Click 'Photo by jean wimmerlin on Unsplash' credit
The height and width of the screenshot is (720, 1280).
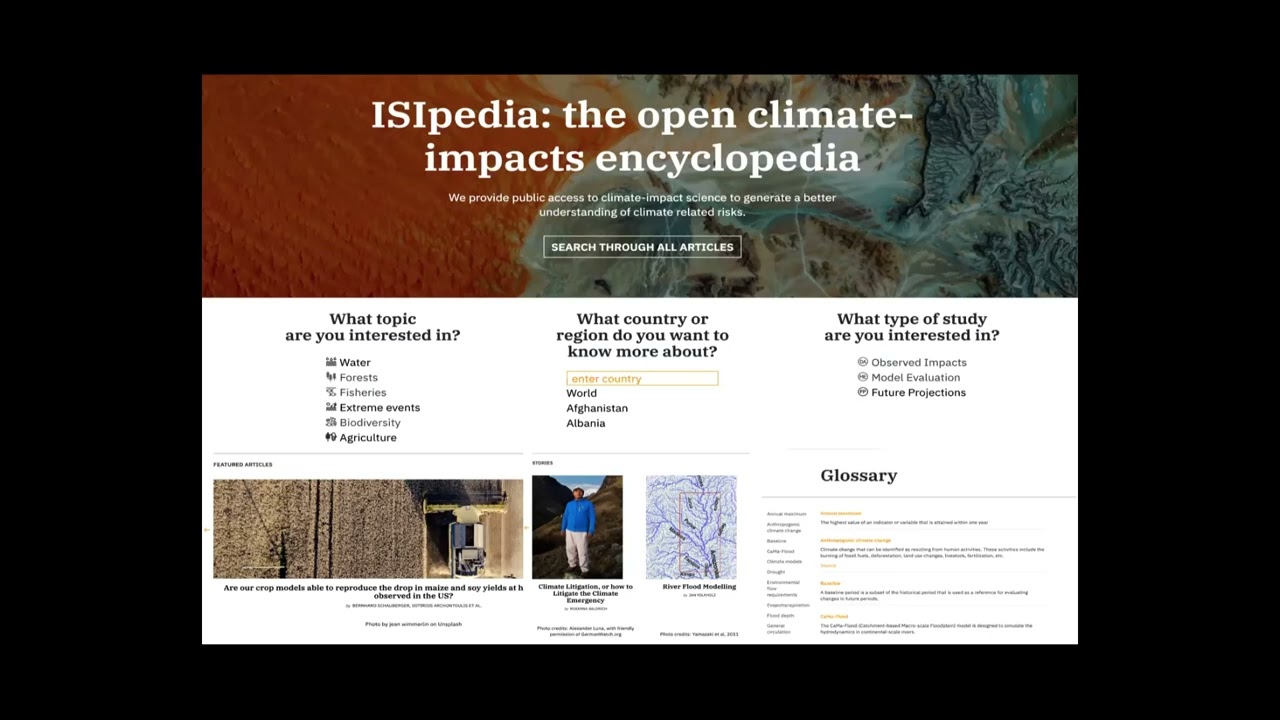pyautogui.click(x=413, y=624)
